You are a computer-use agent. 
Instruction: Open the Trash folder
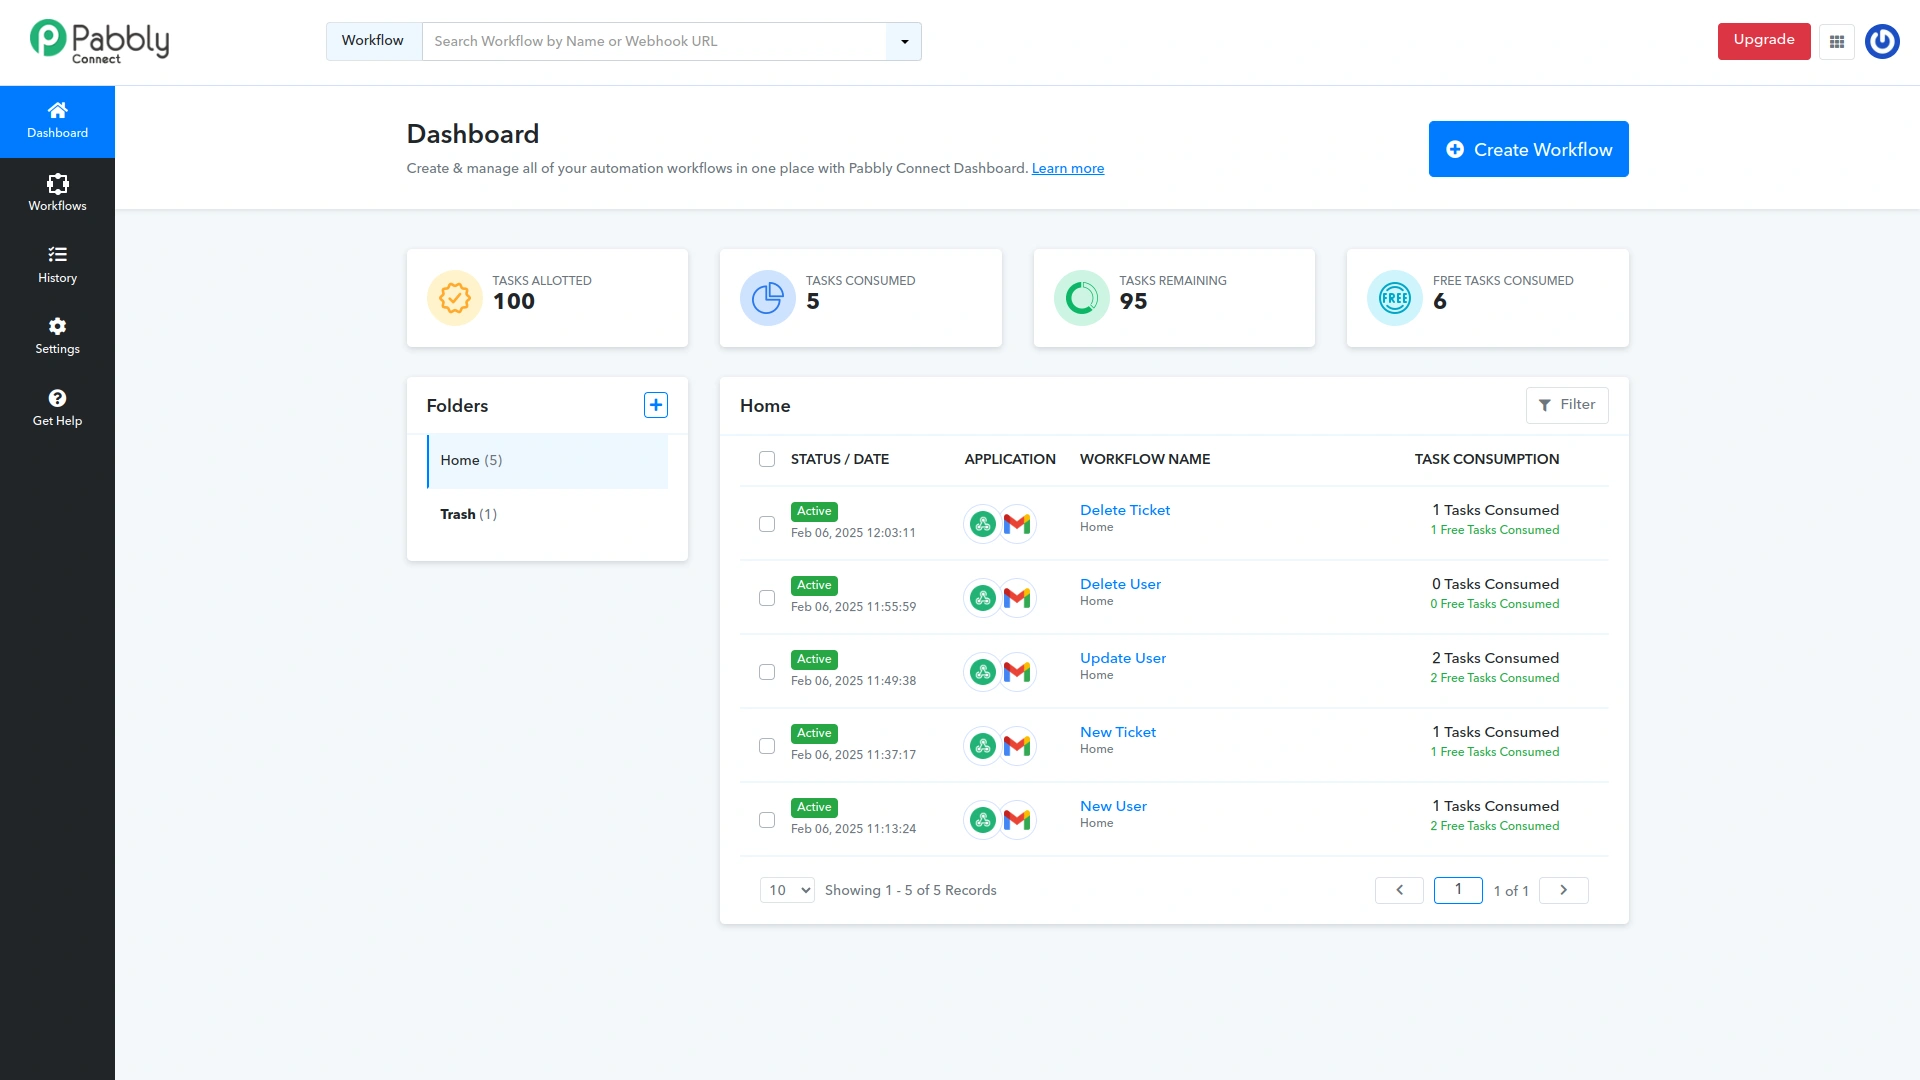[x=468, y=514]
